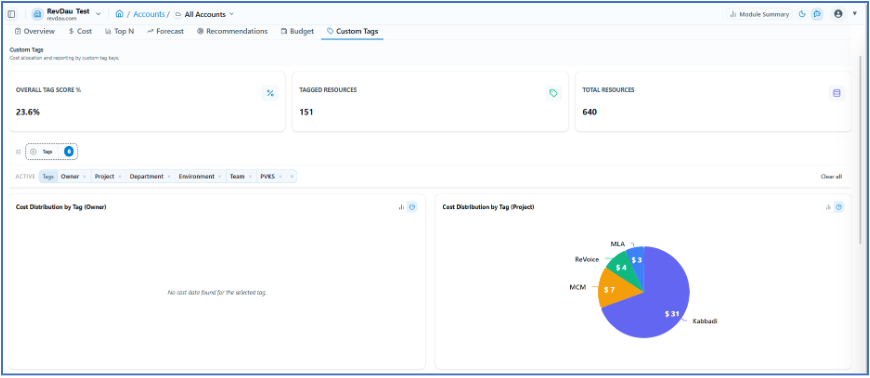The image size is (870, 378).
Task: Toggle dark mode with the moon icon
Action: tap(802, 14)
